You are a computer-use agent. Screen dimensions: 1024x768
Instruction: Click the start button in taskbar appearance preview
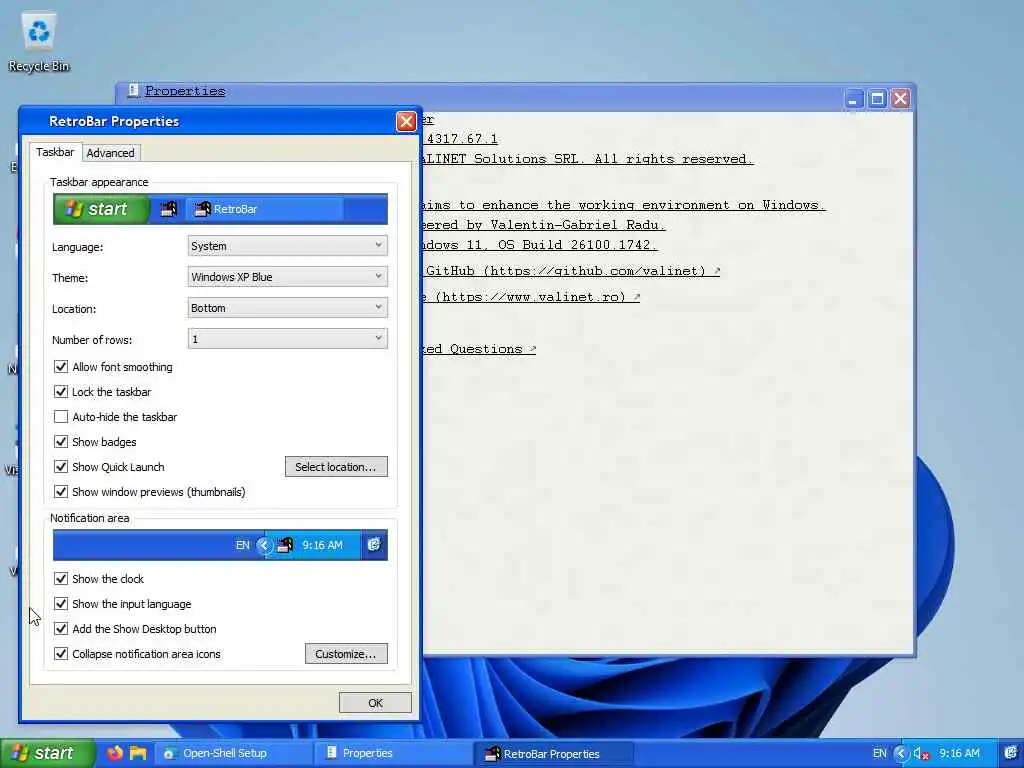click(x=101, y=209)
